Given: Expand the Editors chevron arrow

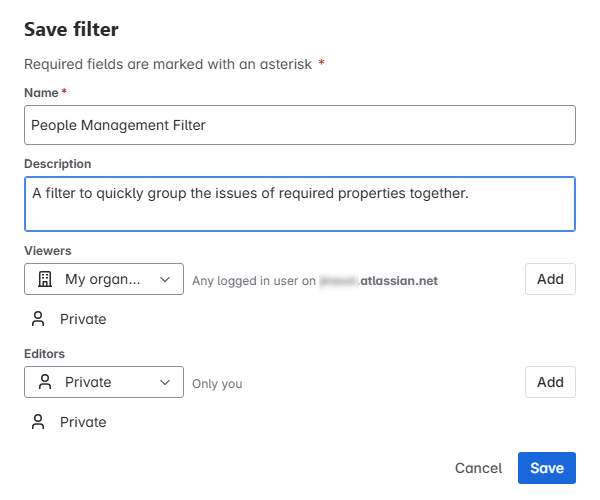Looking at the screenshot, I should point(165,382).
